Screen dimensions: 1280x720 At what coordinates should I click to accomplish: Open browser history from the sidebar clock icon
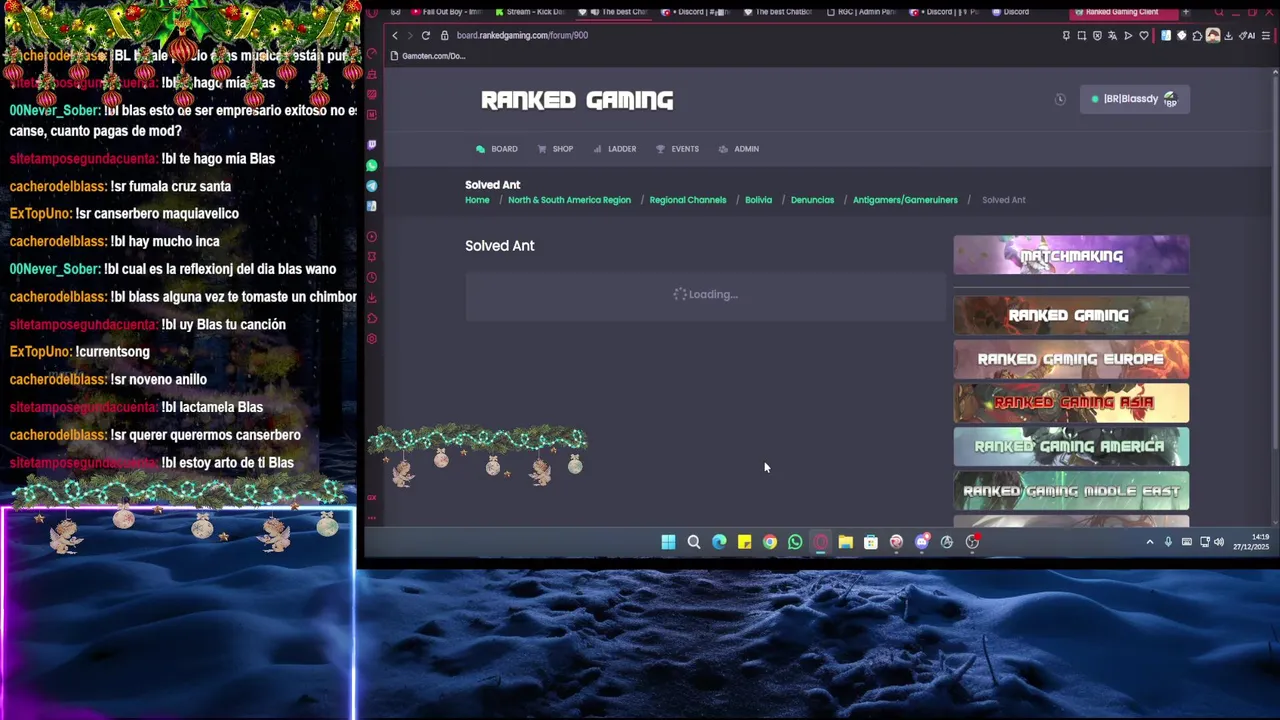(x=372, y=277)
